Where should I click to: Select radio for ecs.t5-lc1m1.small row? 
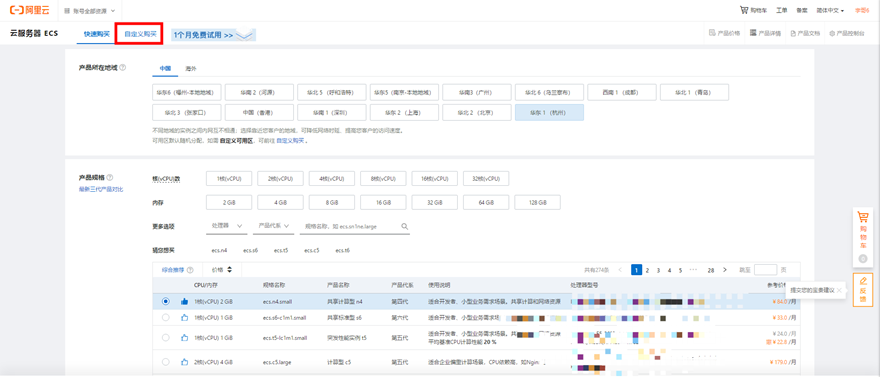point(165,338)
